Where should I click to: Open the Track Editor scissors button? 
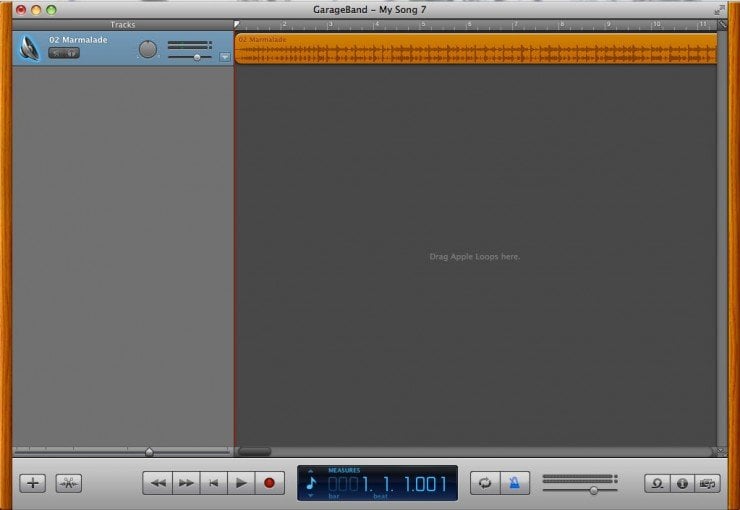(68, 483)
